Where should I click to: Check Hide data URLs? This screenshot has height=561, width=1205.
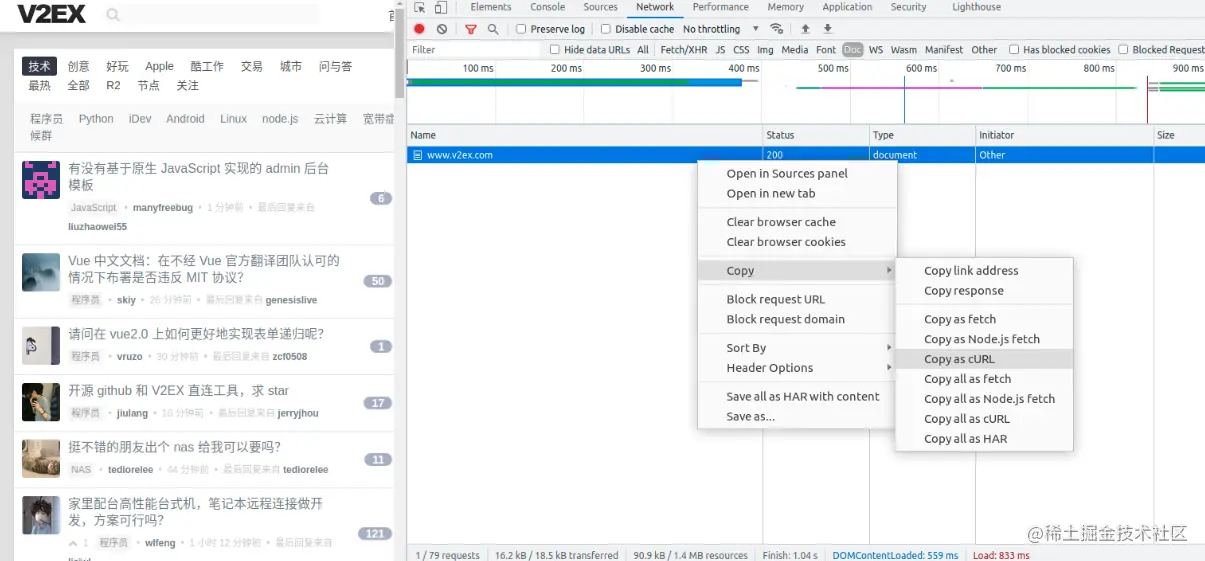(555, 49)
